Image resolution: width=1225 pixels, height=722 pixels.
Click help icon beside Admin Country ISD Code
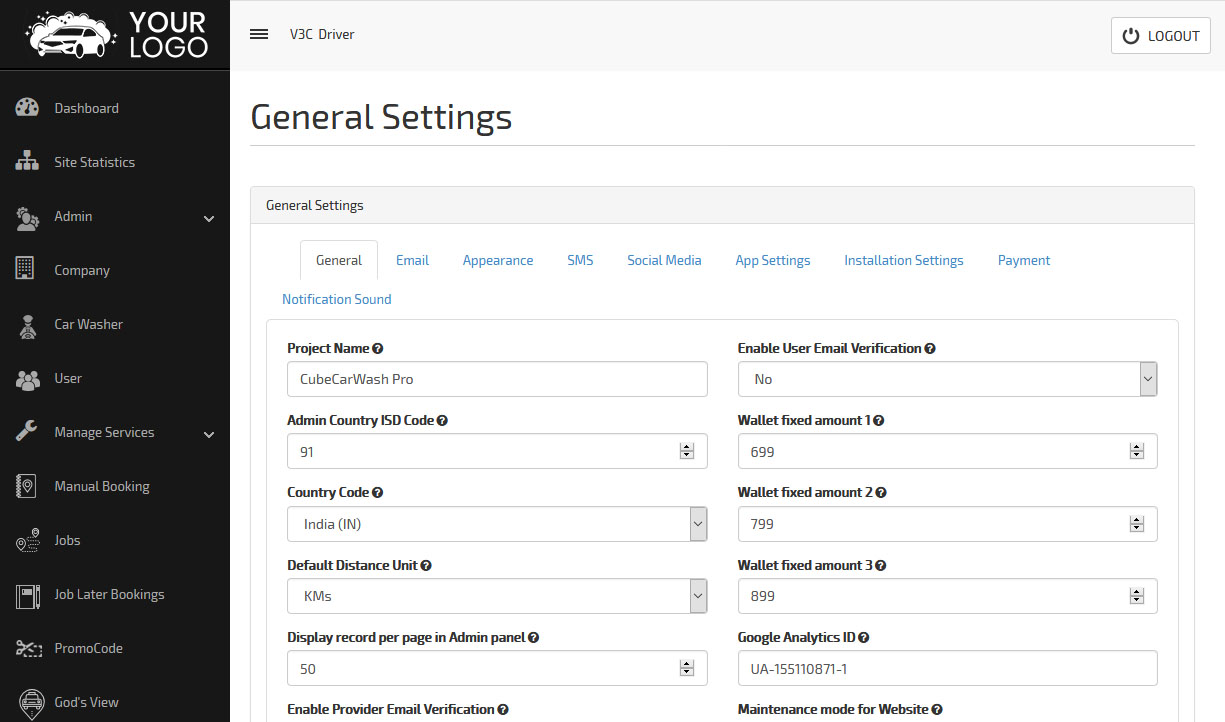(x=442, y=421)
